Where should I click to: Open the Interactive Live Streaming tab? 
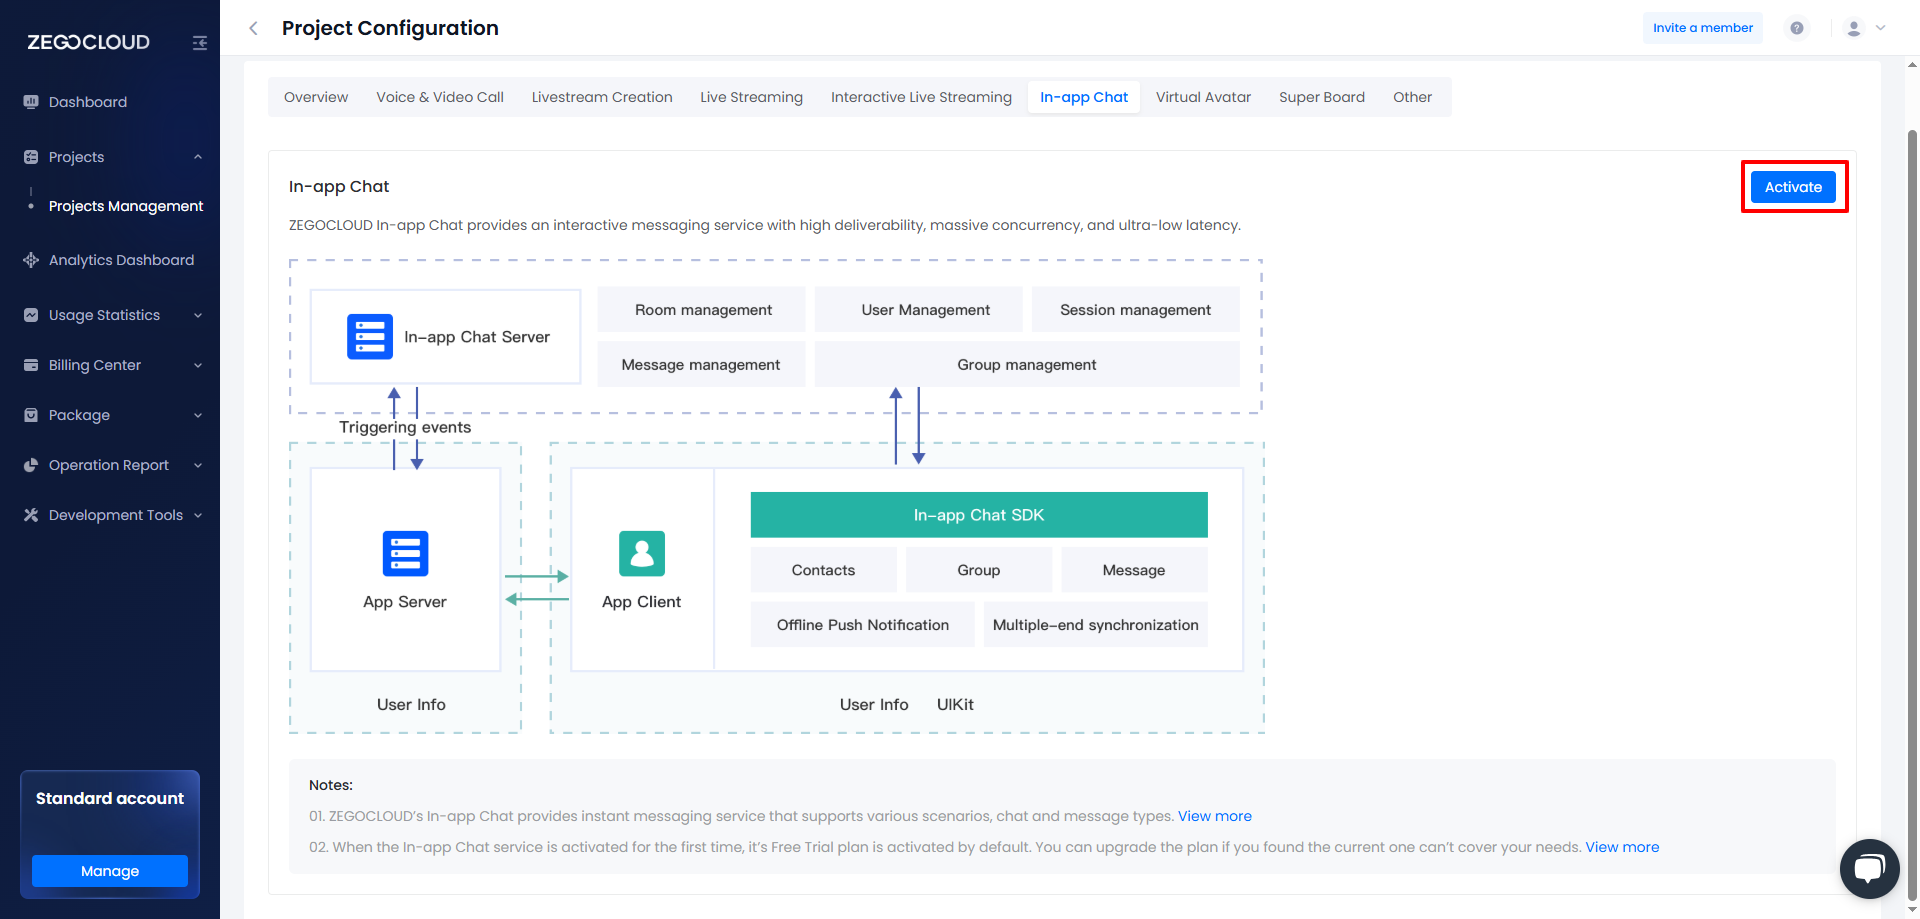921,97
